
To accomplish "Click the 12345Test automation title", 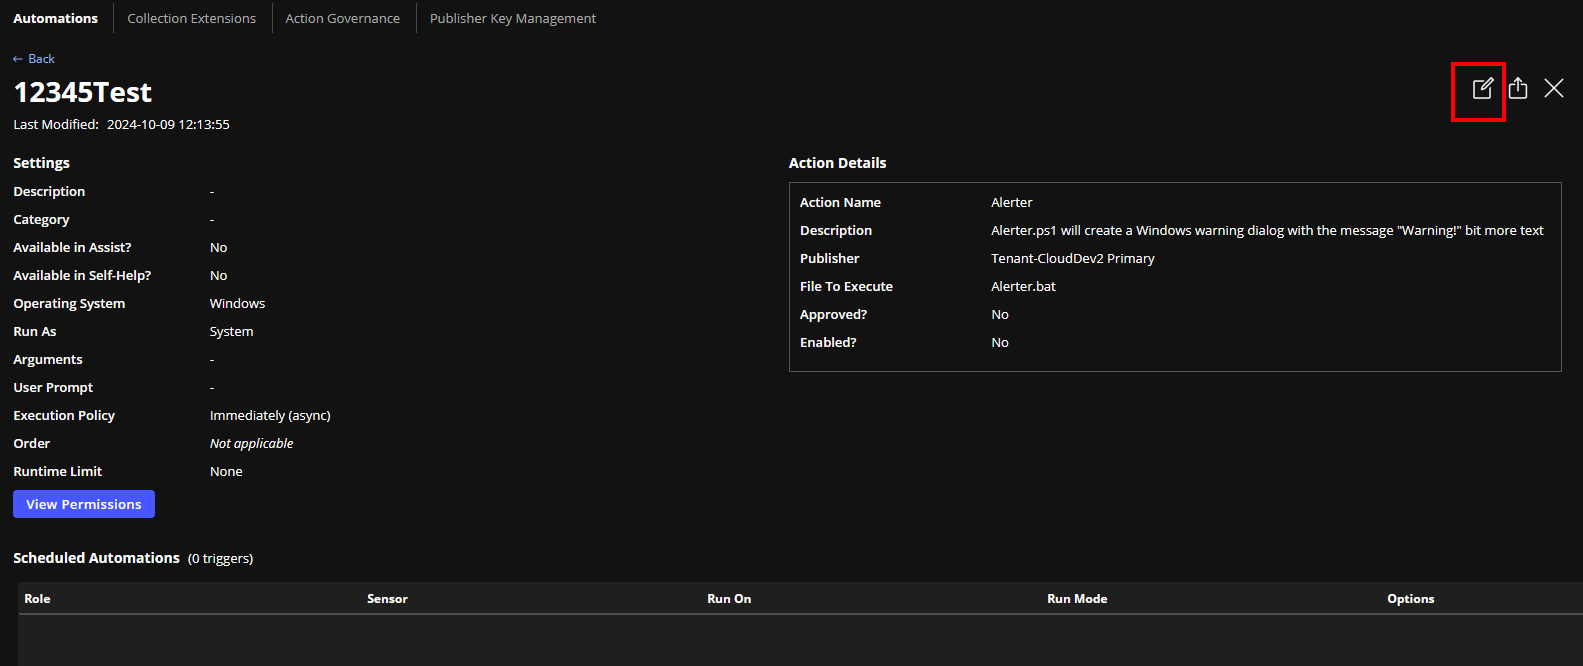I will [x=83, y=92].
